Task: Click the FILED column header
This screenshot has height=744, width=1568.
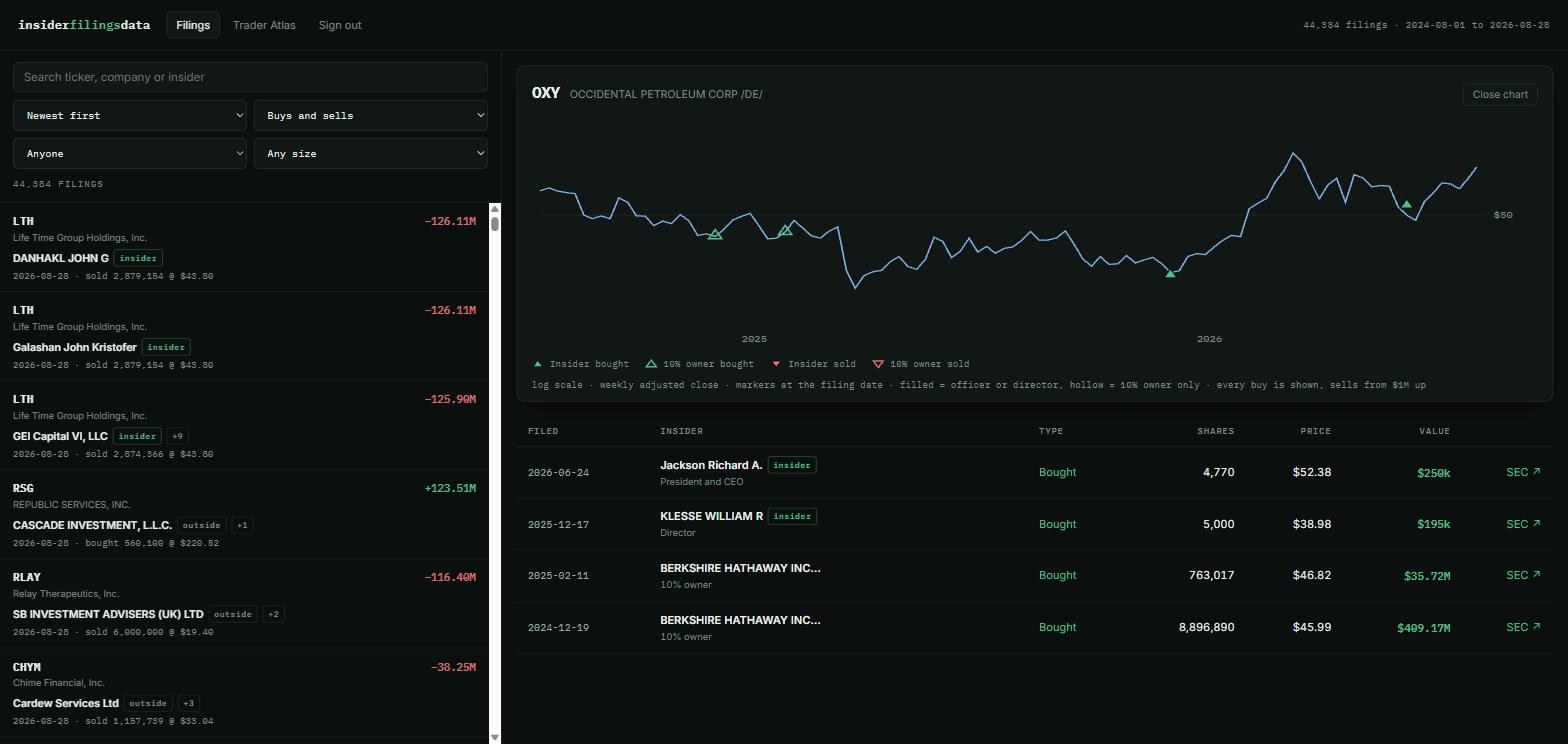Action: coord(543,431)
